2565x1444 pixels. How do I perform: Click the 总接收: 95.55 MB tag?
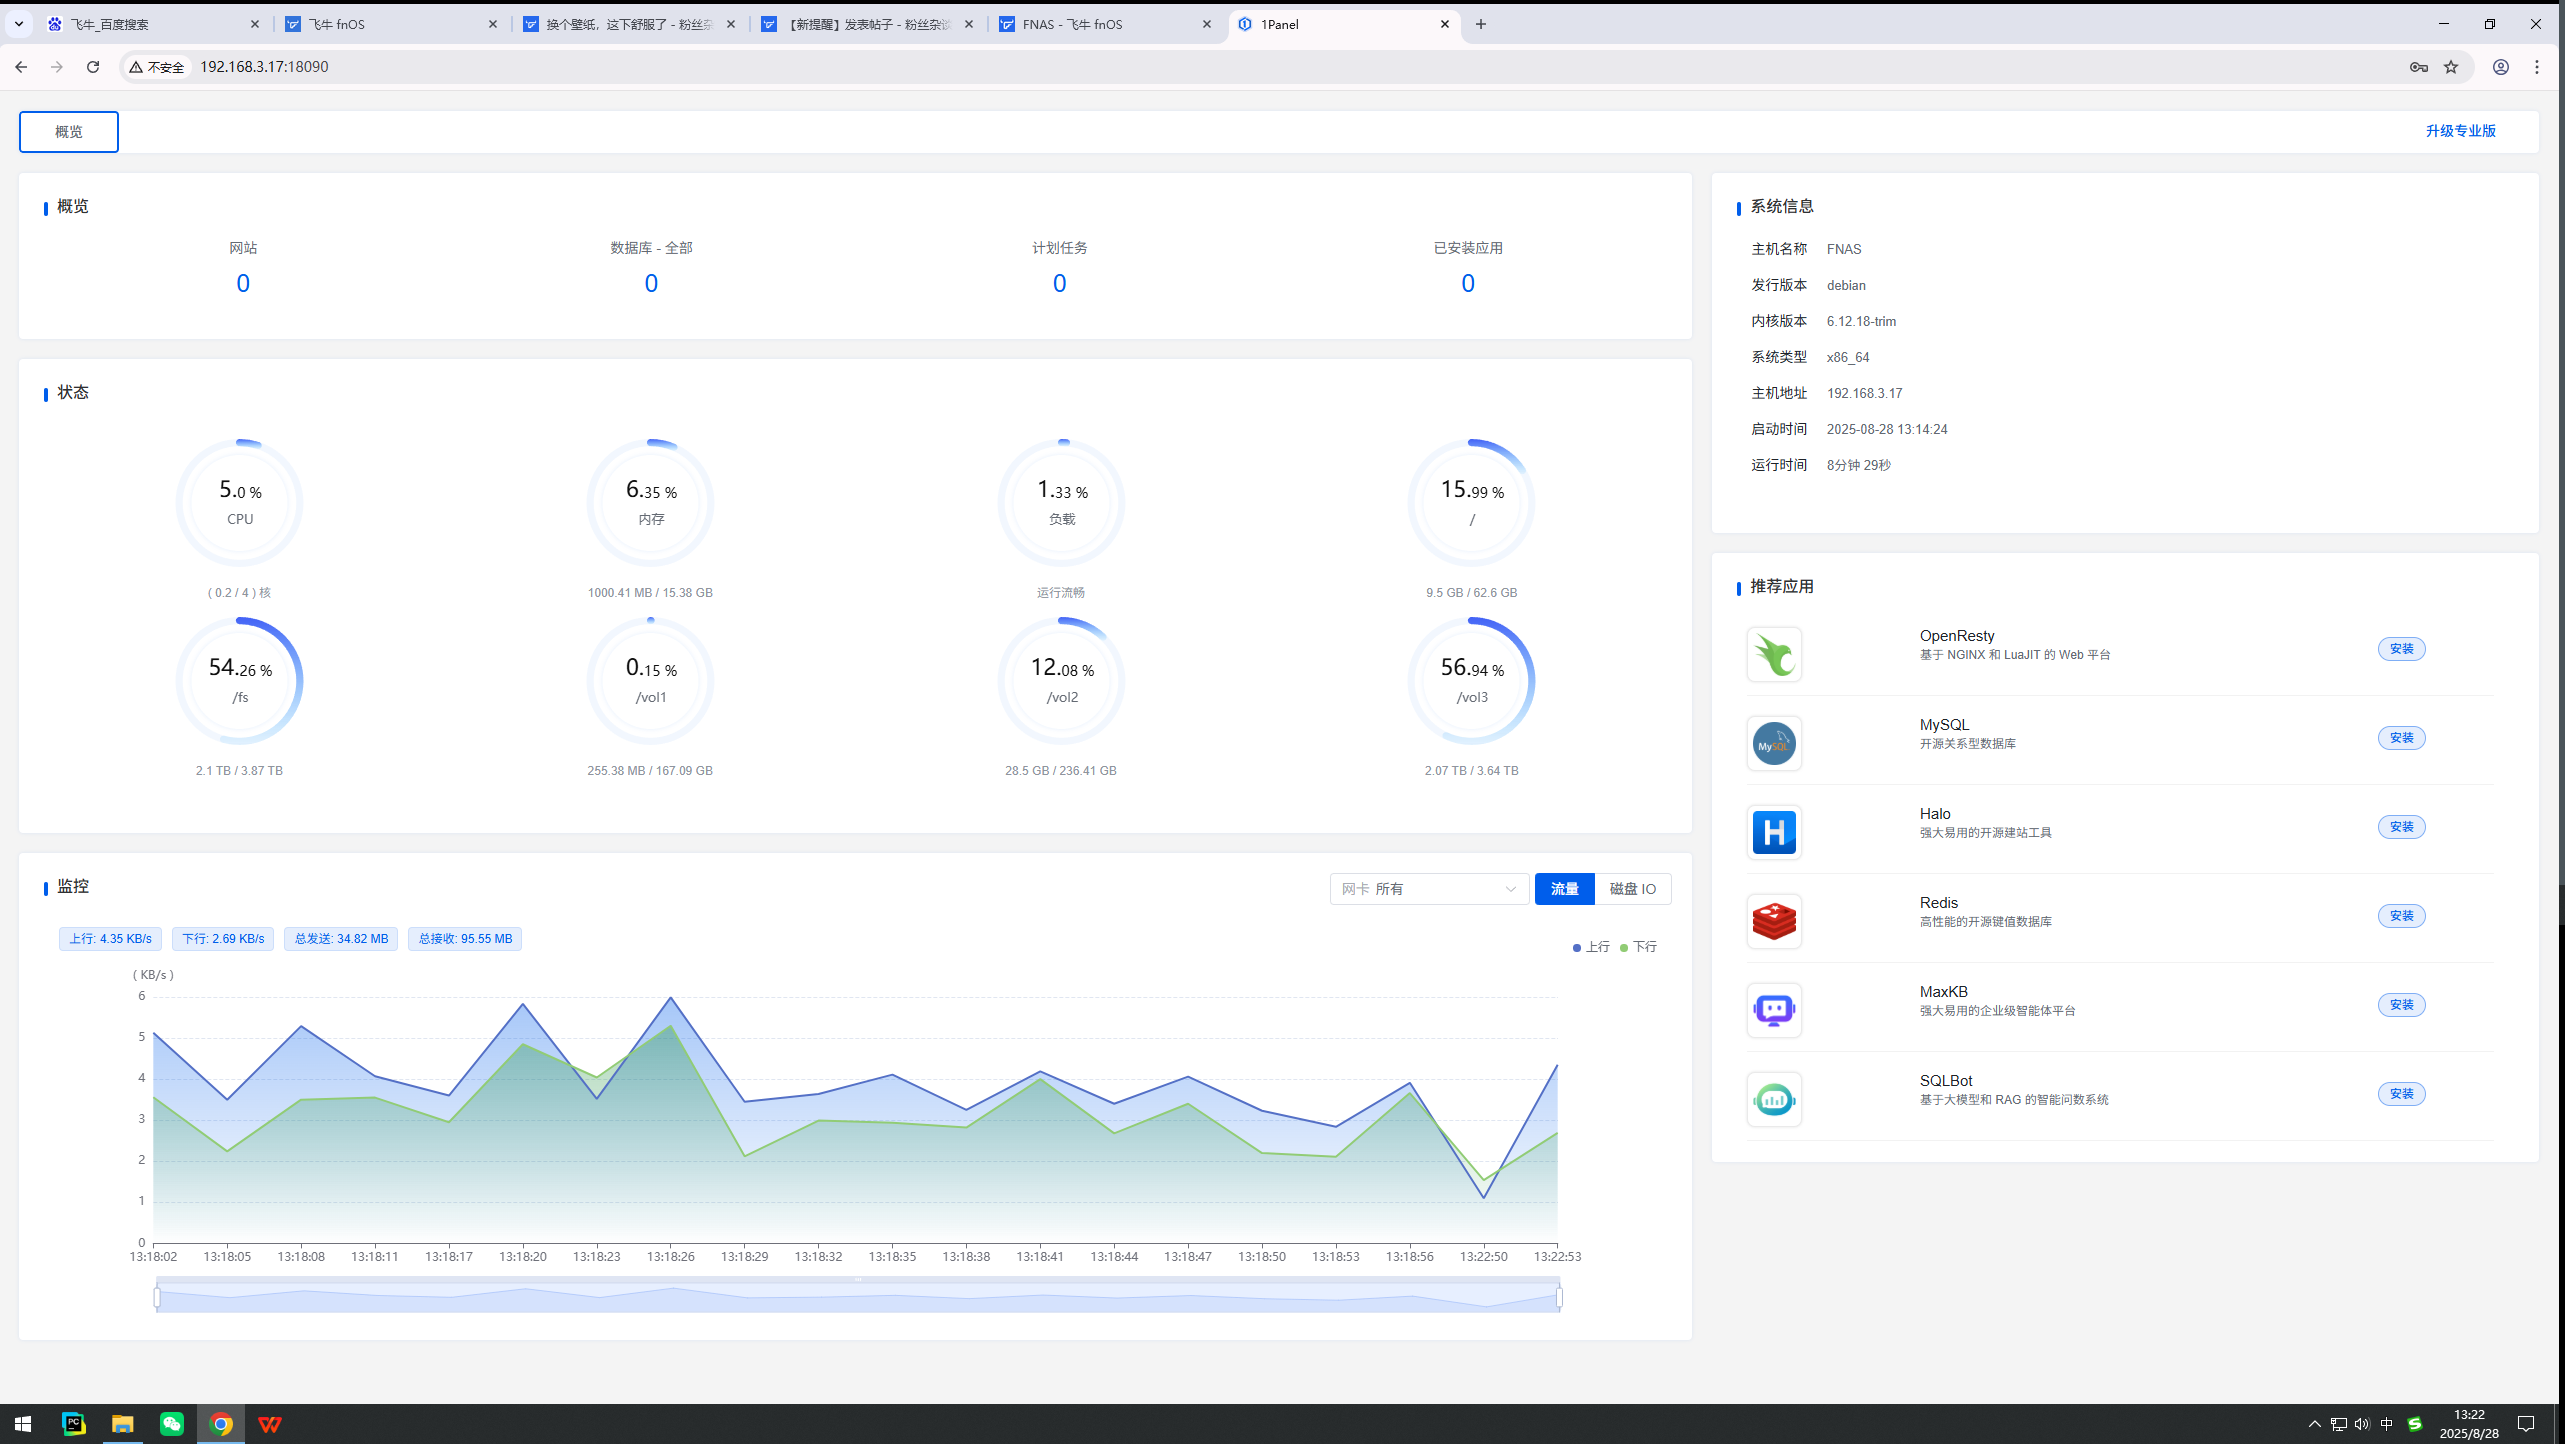465,939
